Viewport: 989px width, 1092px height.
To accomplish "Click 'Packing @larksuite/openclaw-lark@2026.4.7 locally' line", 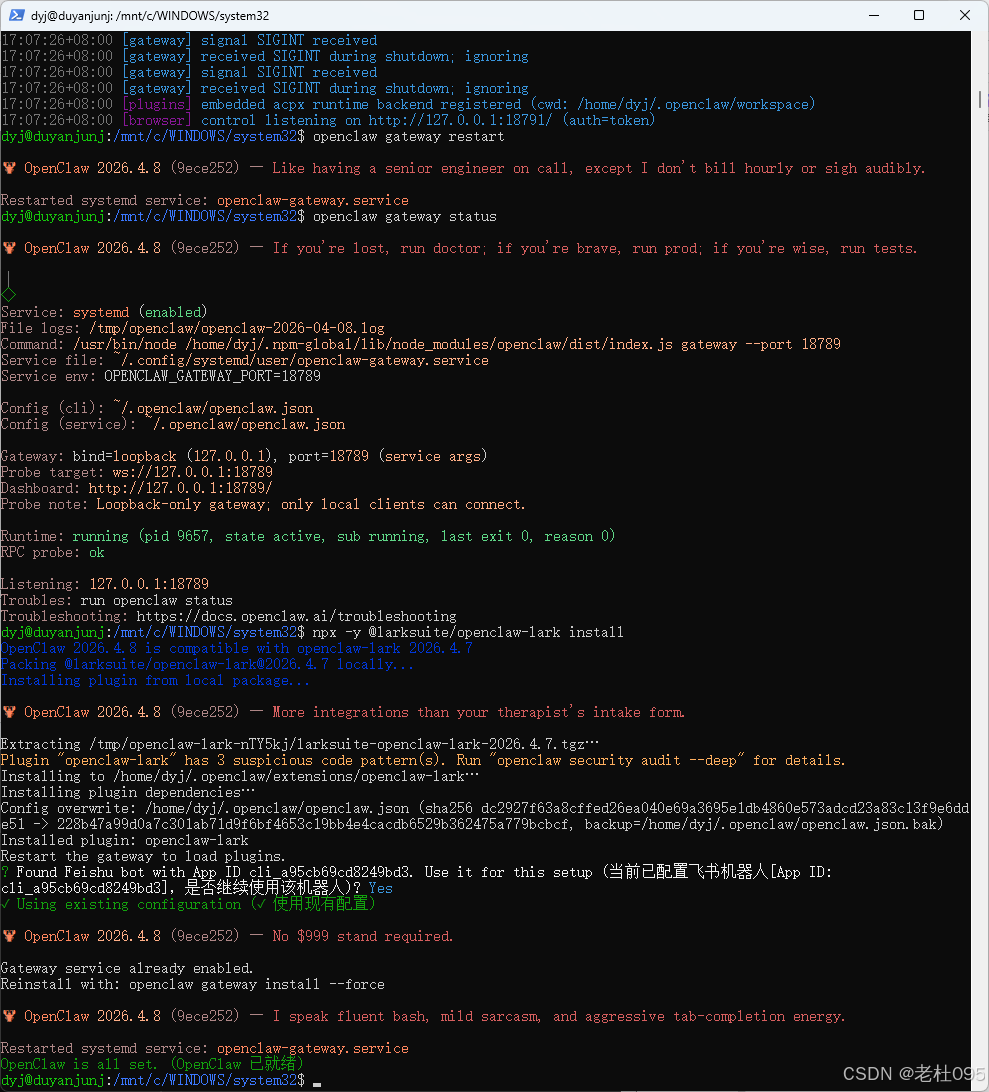I will pos(208,664).
